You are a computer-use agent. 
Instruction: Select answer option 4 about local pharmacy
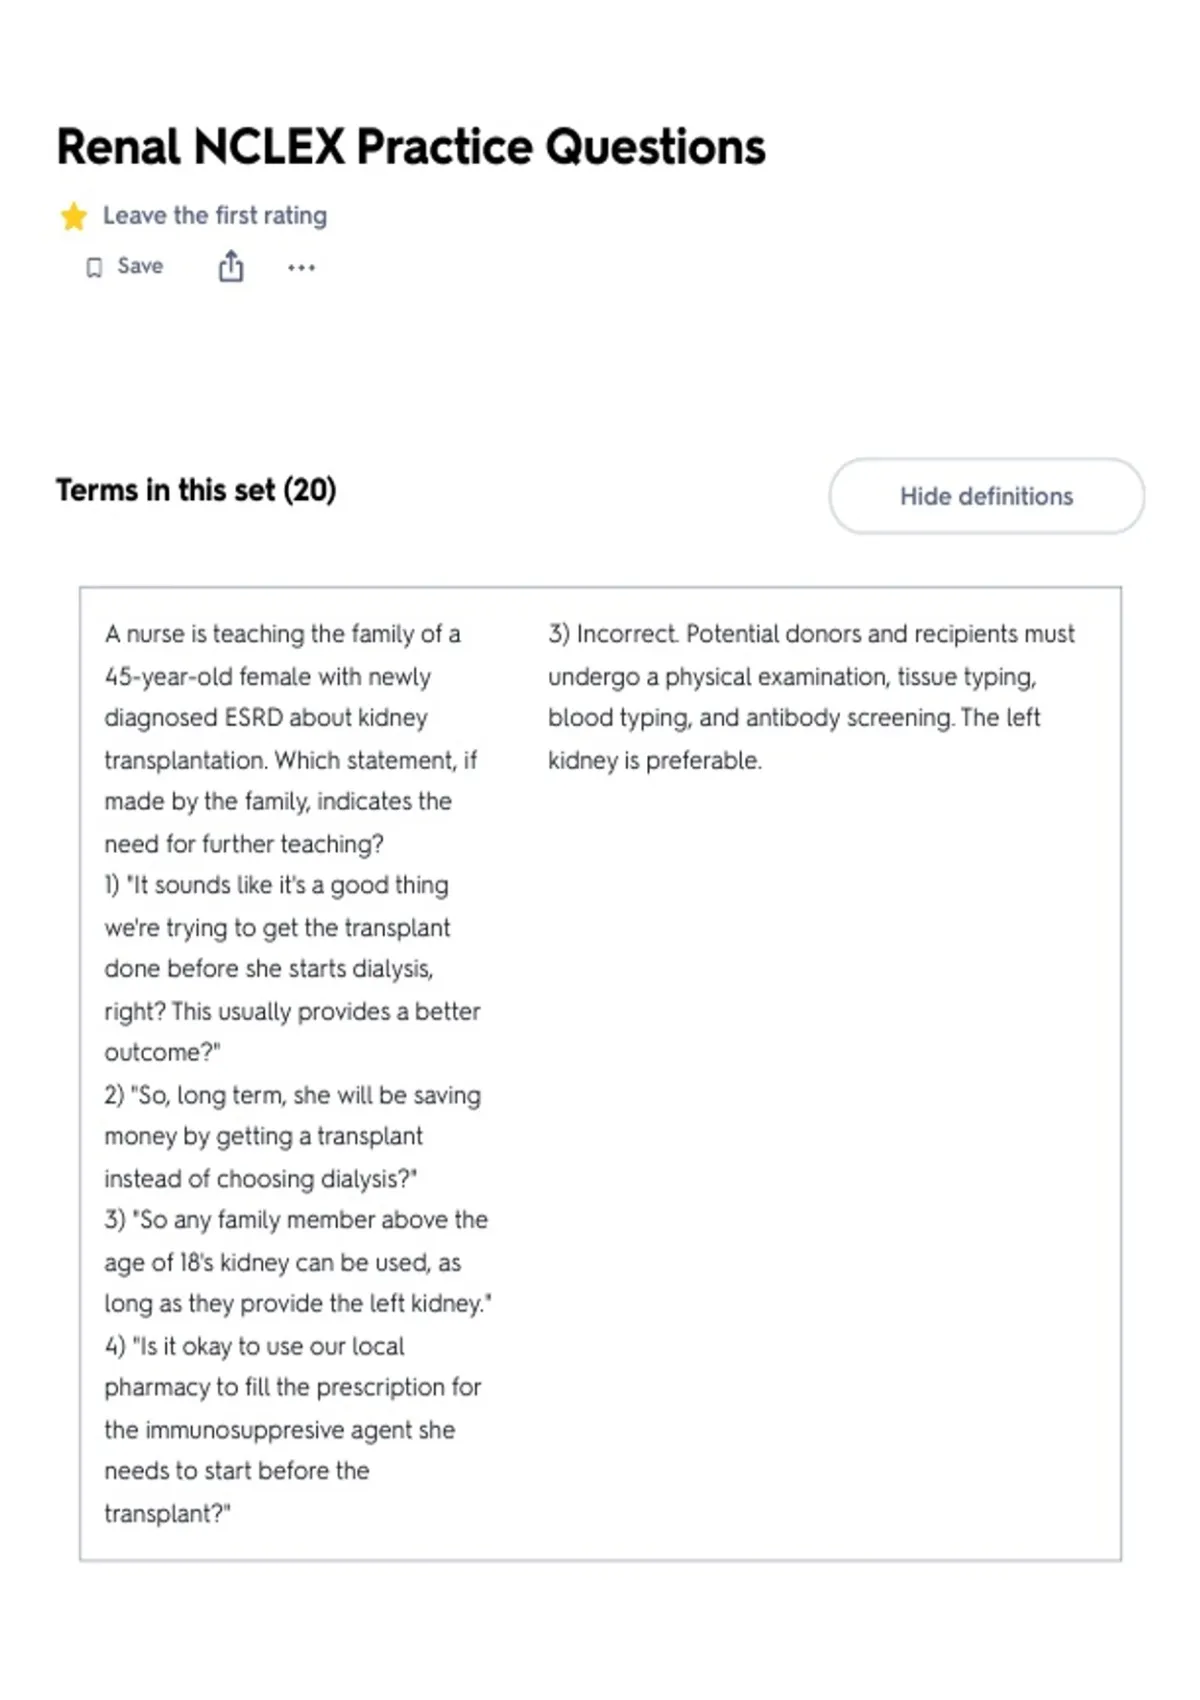(292, 1429)
